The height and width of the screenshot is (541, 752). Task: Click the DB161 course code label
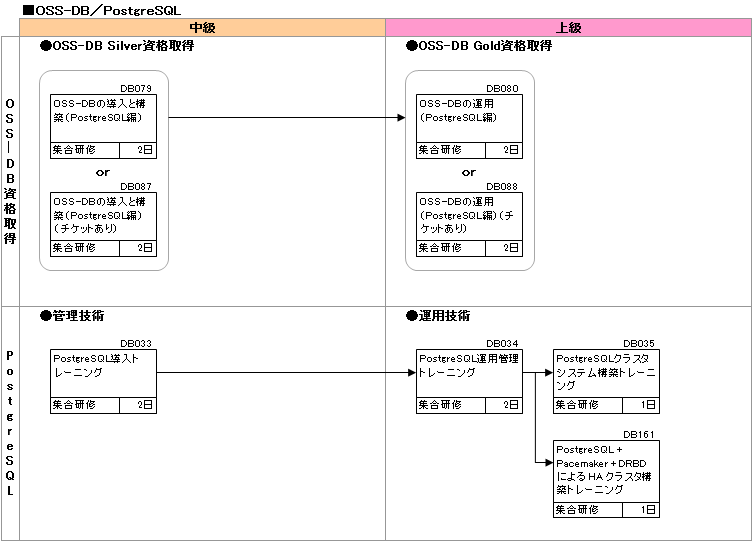coord(639,435)
